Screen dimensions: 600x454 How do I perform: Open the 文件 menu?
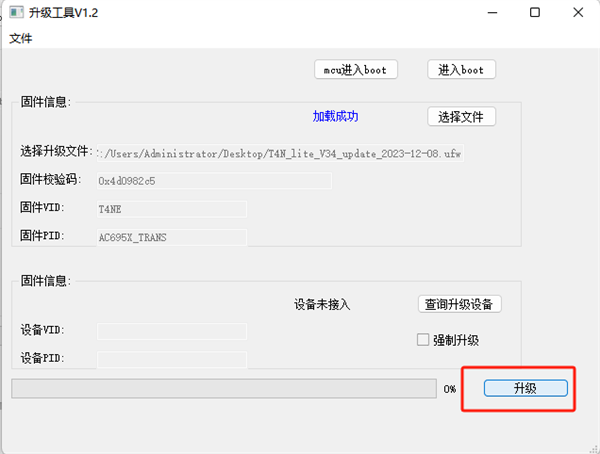[21, 38]
